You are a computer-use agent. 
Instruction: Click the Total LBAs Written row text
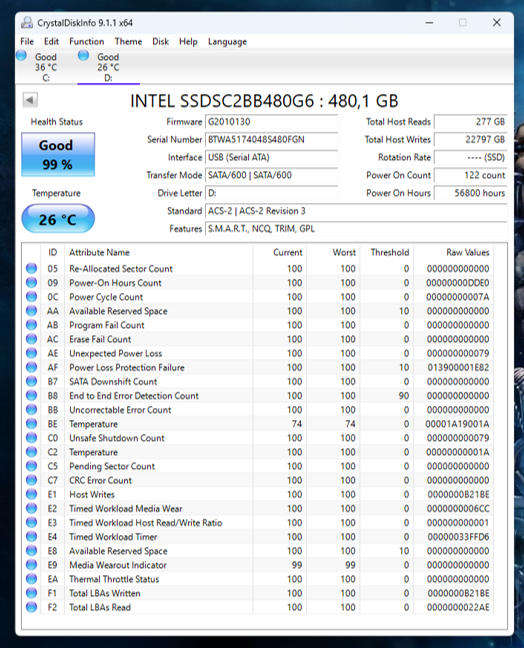tap(105, 593)
